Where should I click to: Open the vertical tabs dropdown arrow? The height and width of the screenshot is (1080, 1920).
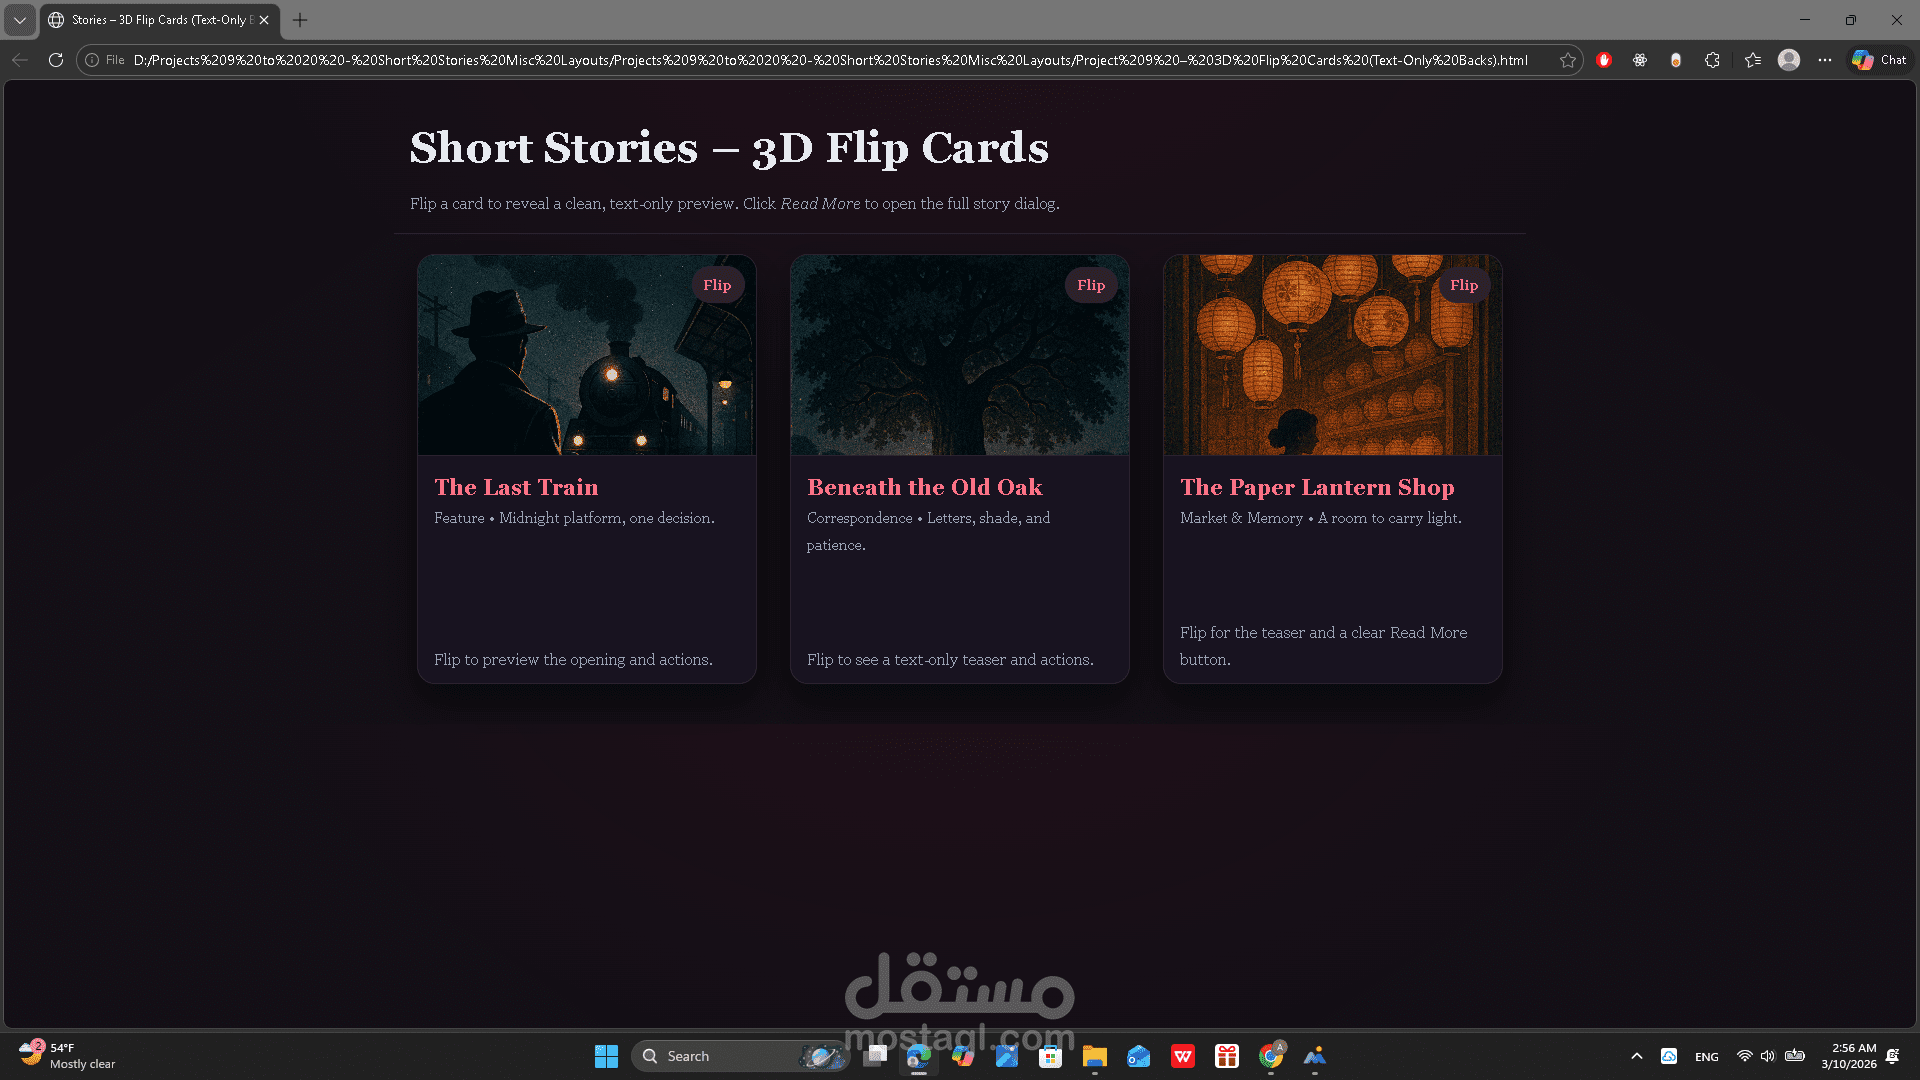click(x=20, y=20)
